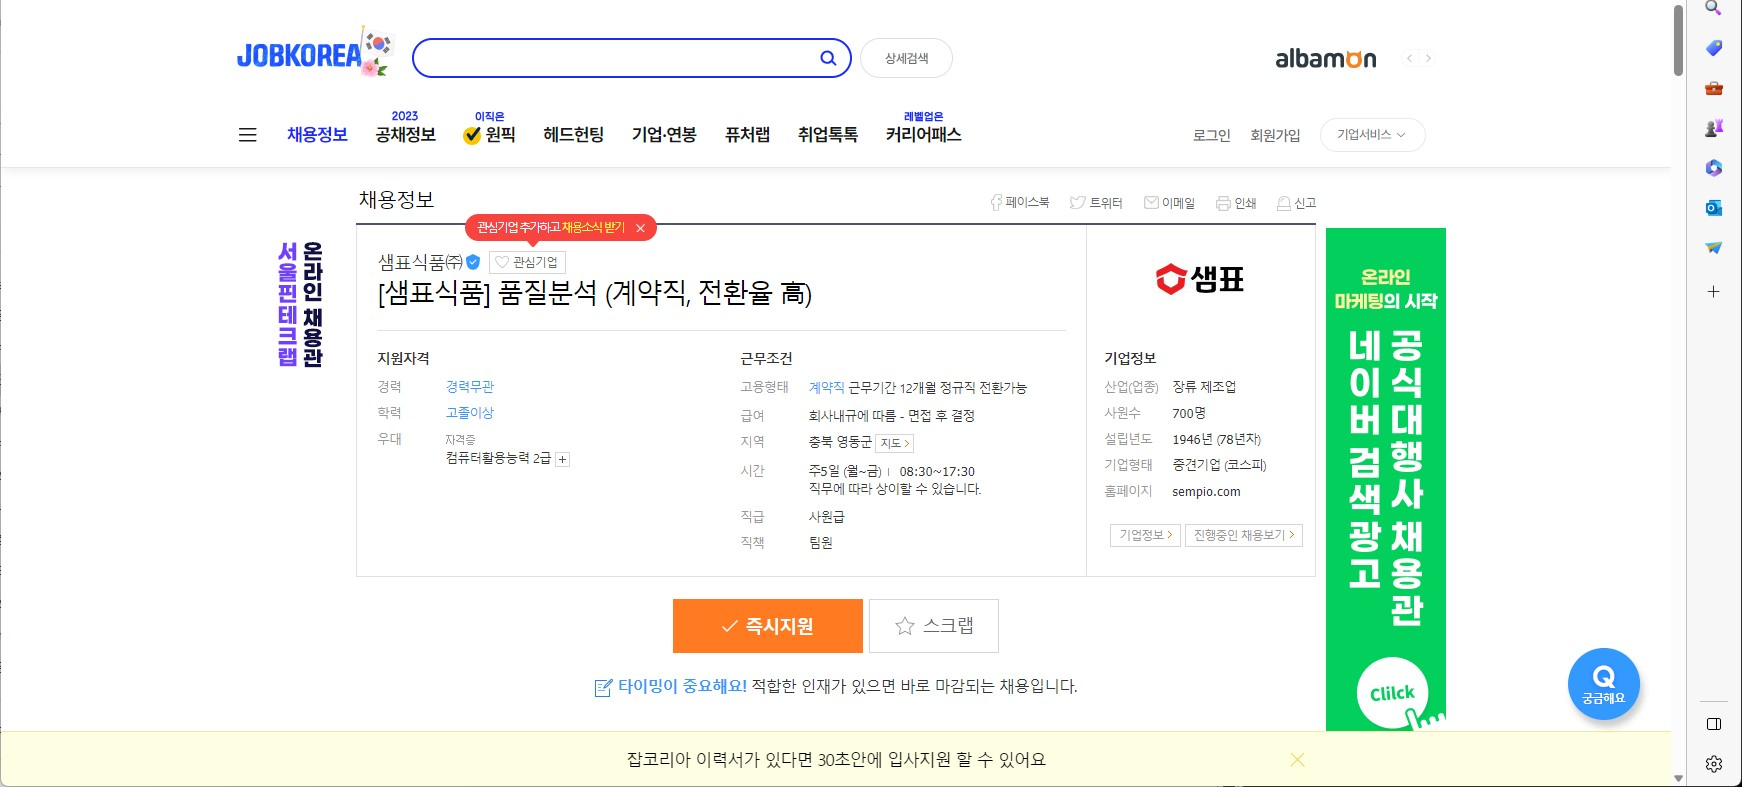Click the 상세검색 button
Viewport: 1742px width, 787px height.
(906, 58)
